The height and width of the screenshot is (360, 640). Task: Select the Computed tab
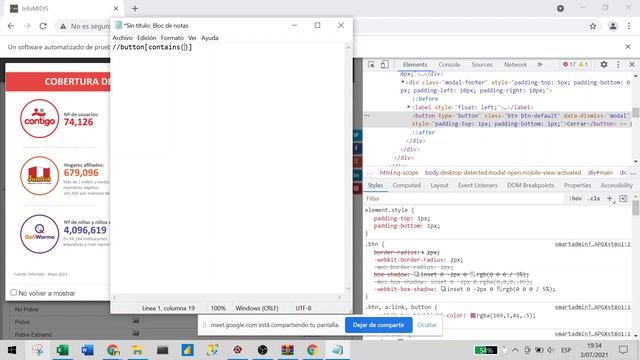pos(407,185)
